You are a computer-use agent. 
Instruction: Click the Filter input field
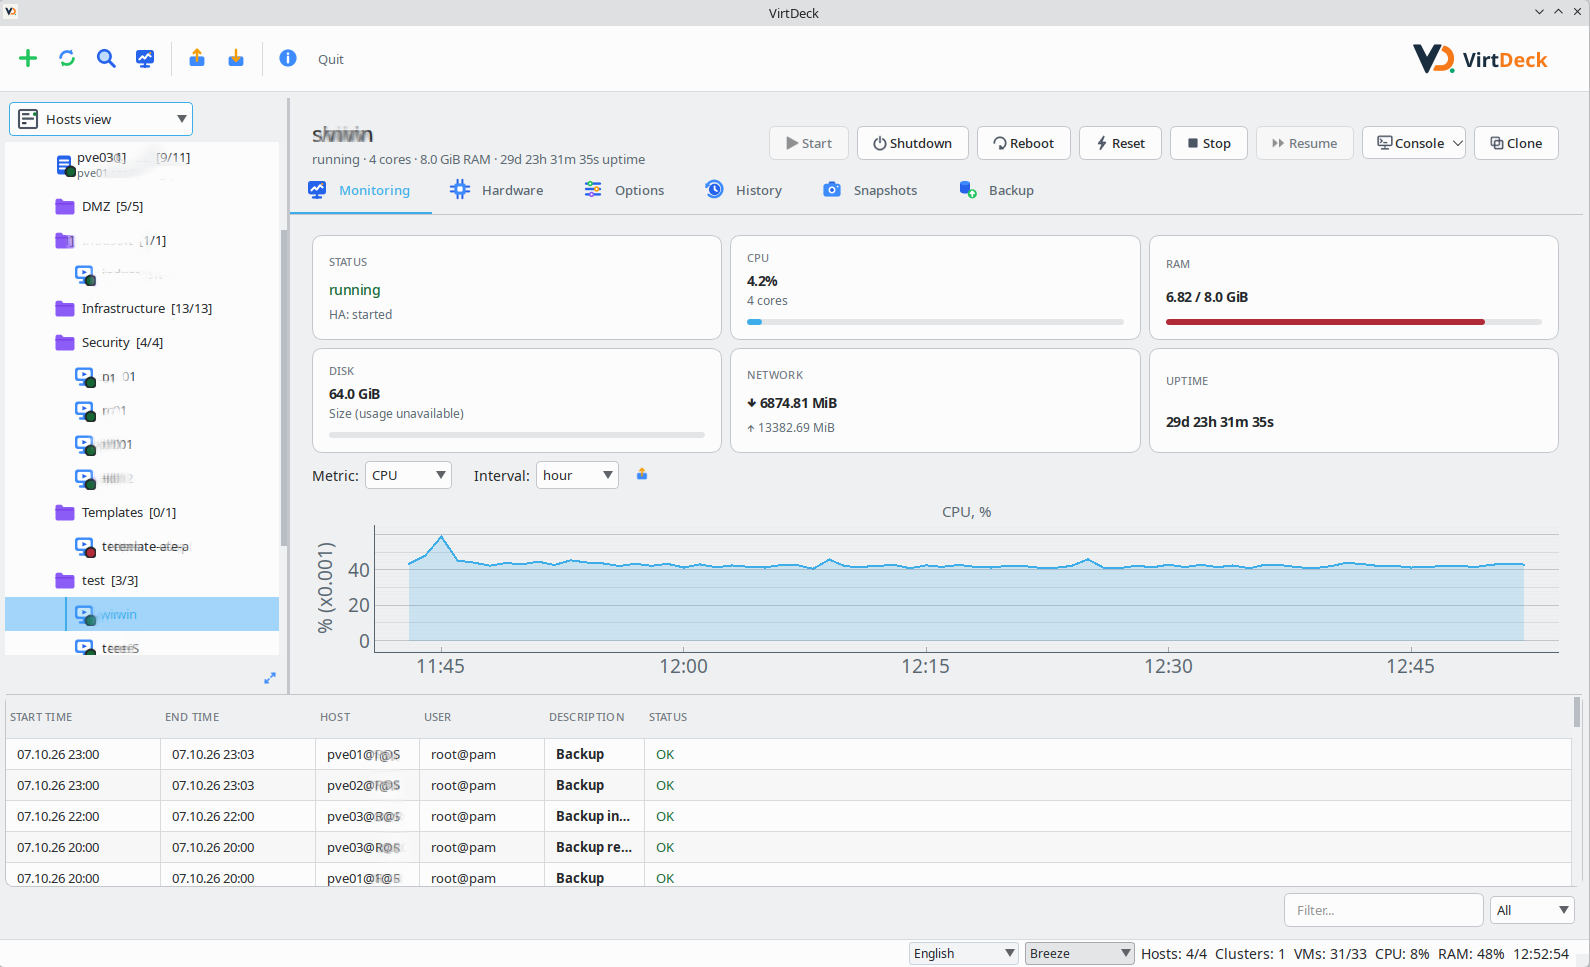(1383, 910)
